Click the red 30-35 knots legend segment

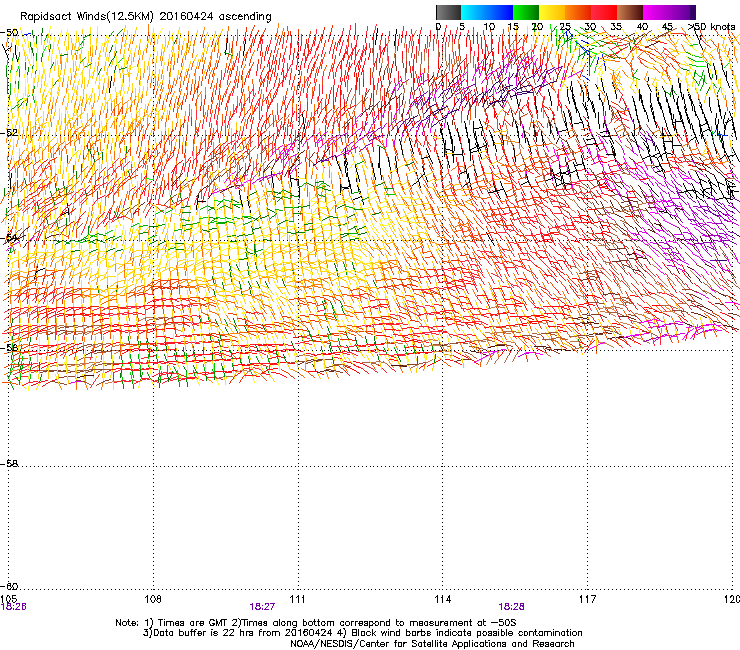tap(604, 12)
